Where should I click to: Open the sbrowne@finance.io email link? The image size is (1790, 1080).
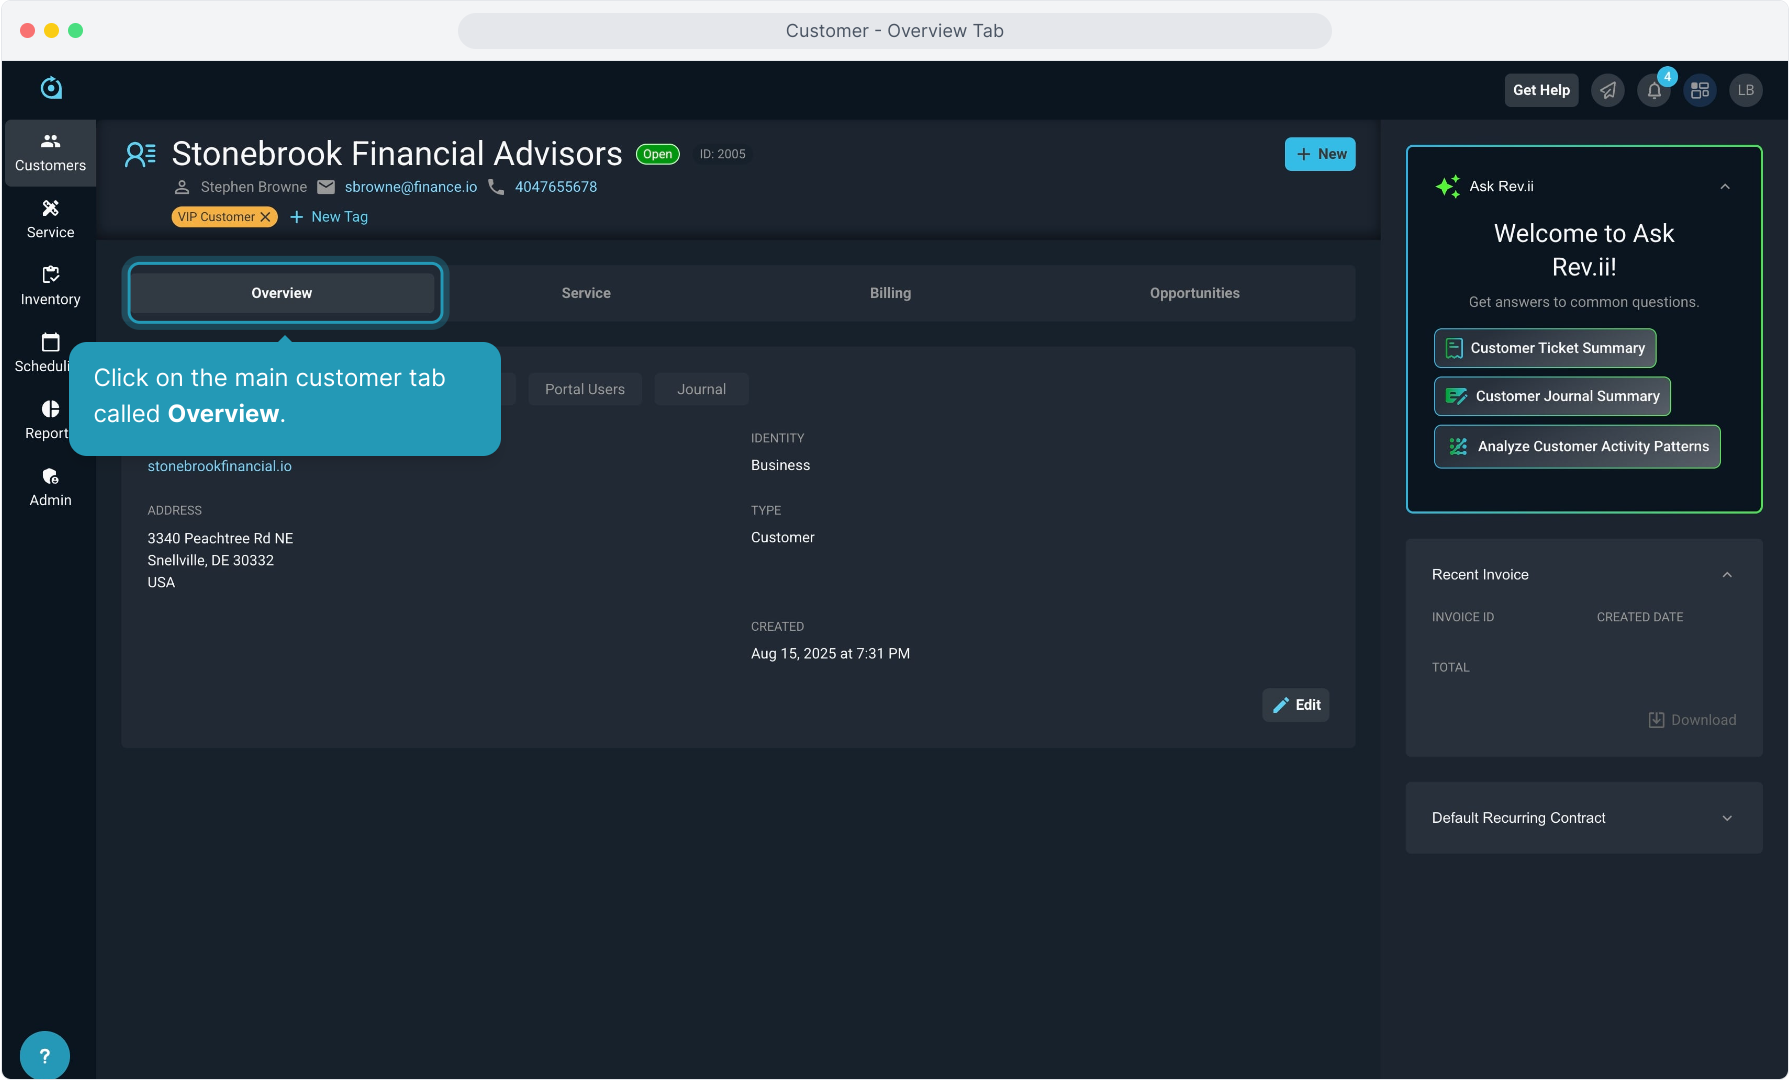(x=411, y=187)
